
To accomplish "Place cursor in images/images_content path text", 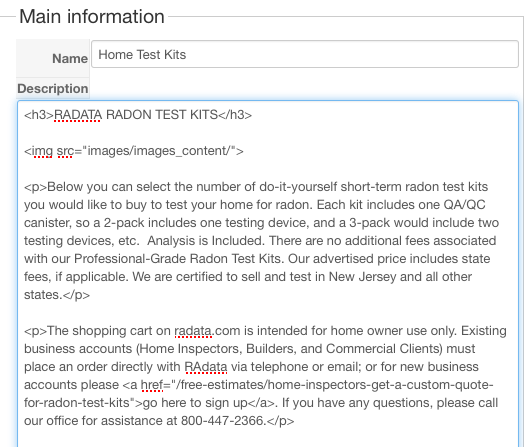I will [159, 151].
